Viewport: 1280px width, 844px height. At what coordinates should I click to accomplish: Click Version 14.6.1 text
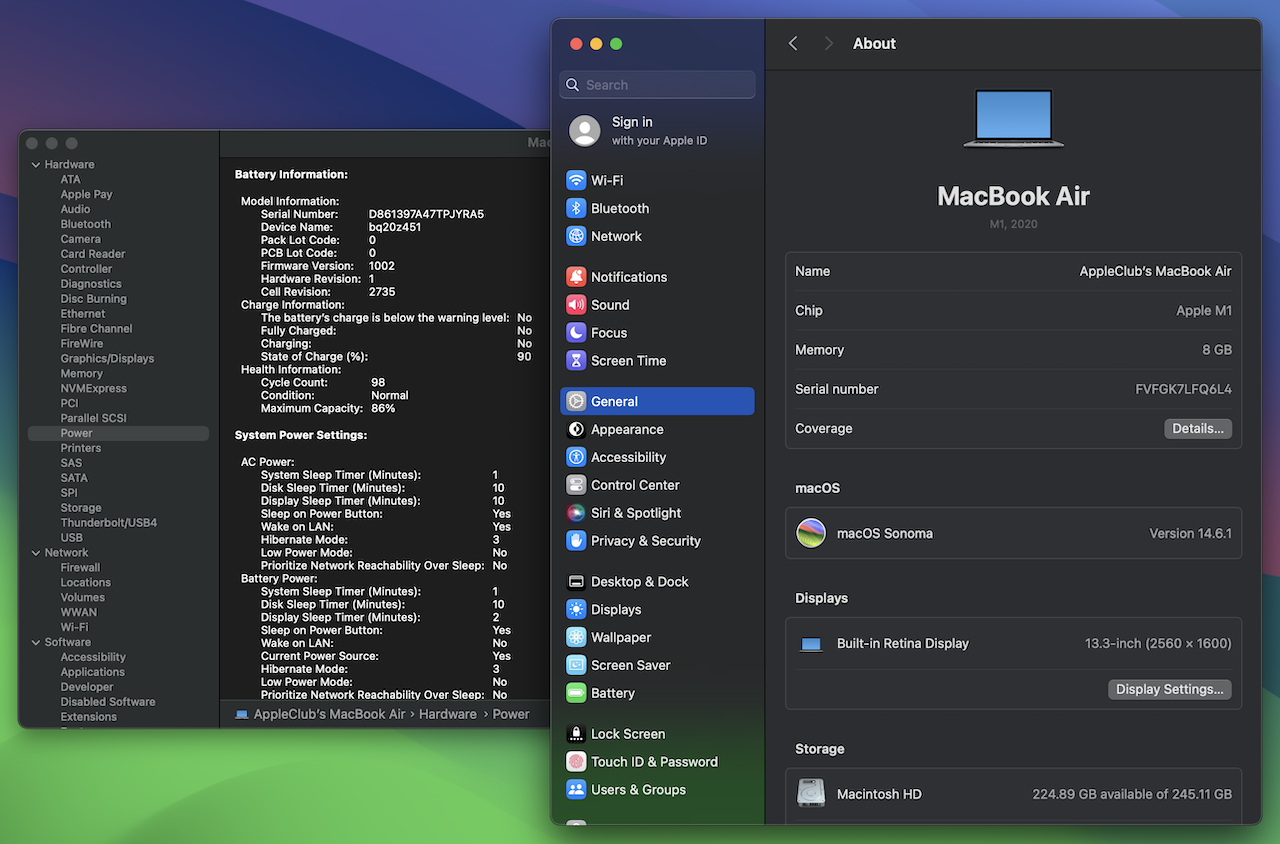pos(1190,534)
